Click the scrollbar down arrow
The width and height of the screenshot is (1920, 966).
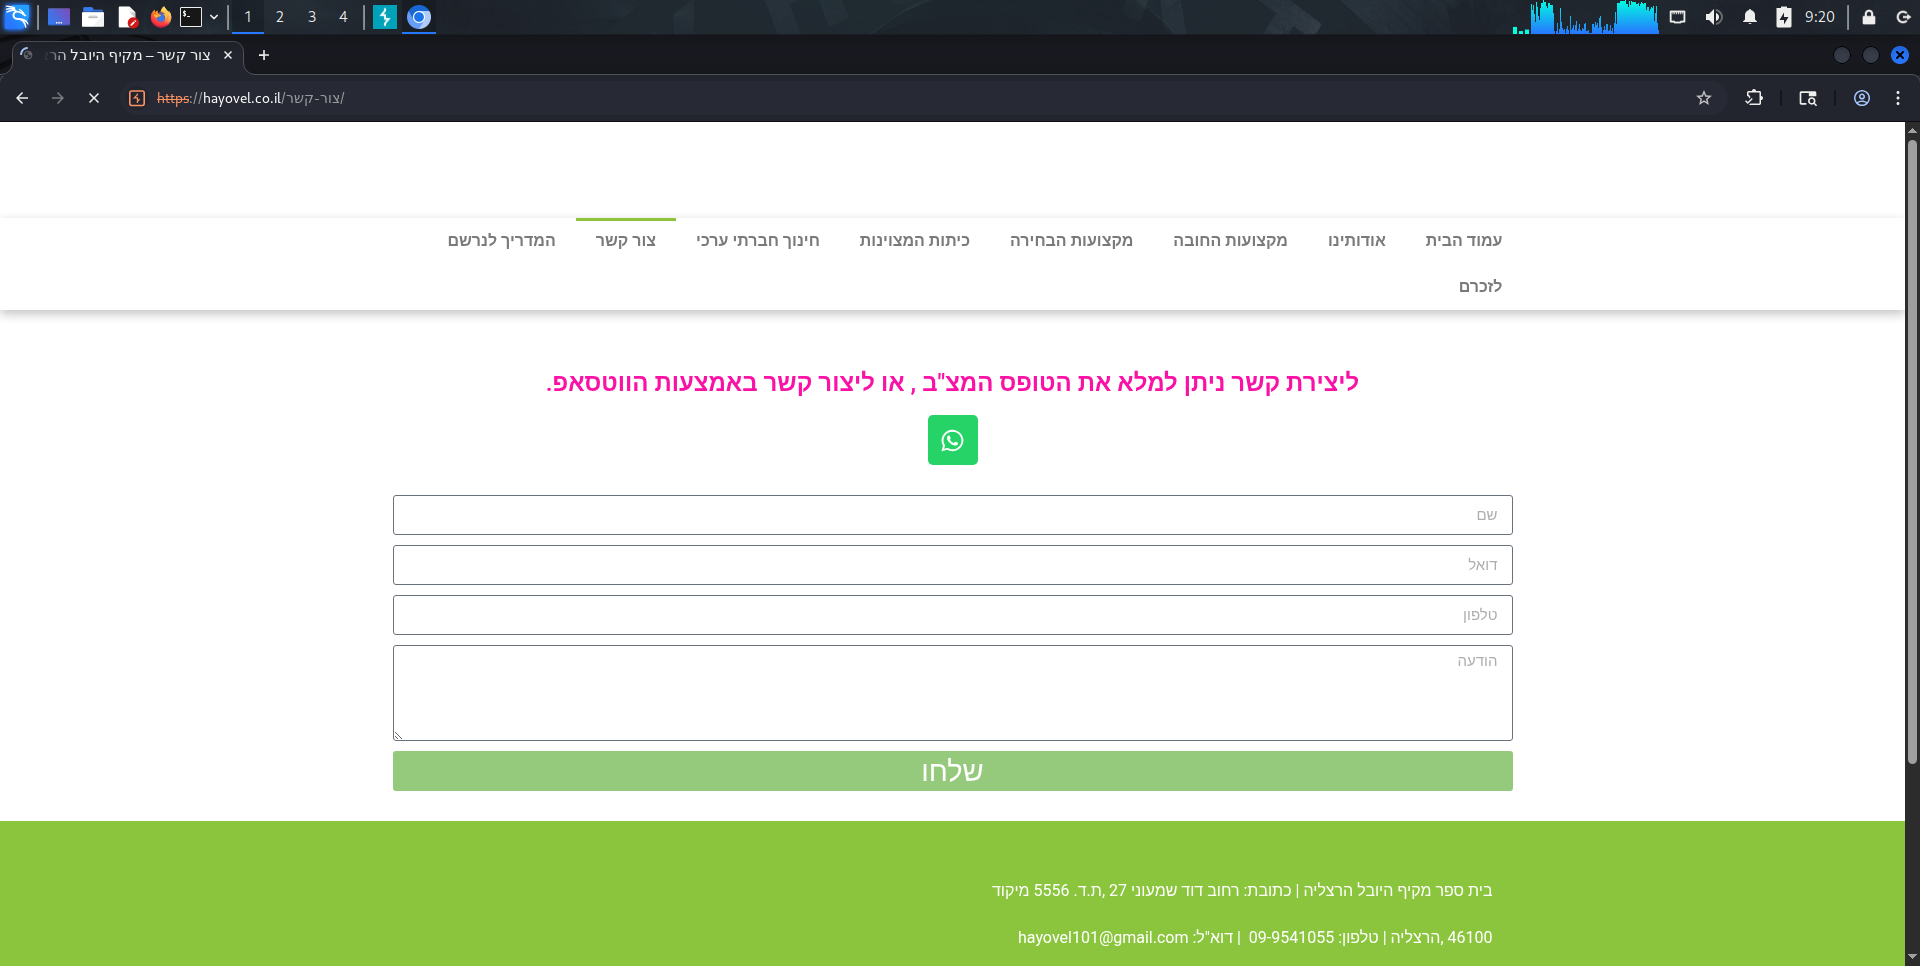tap(1912, 958)
